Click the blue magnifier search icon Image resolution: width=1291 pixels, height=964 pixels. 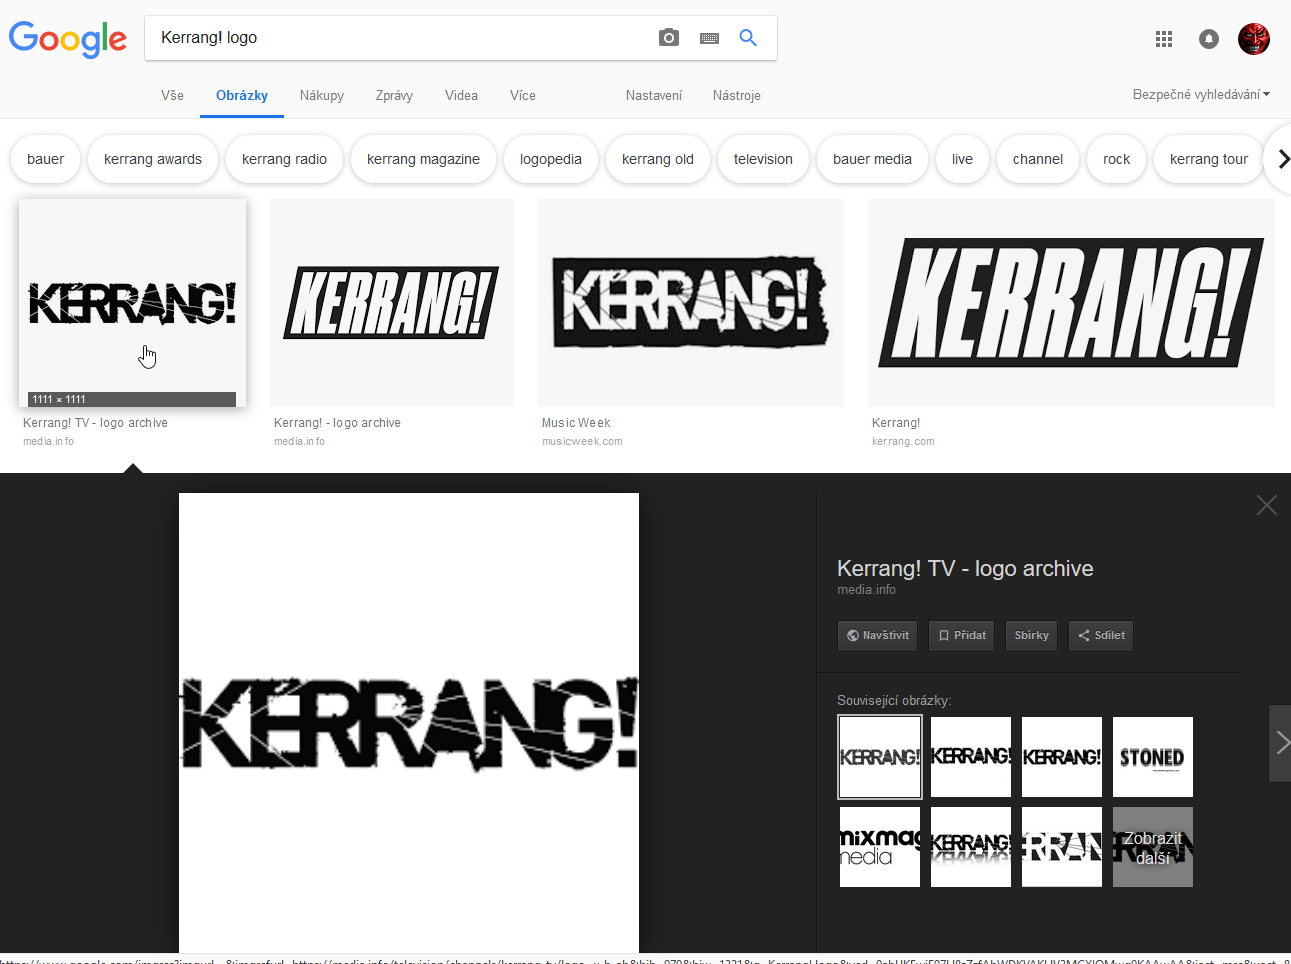coord(748,38)
